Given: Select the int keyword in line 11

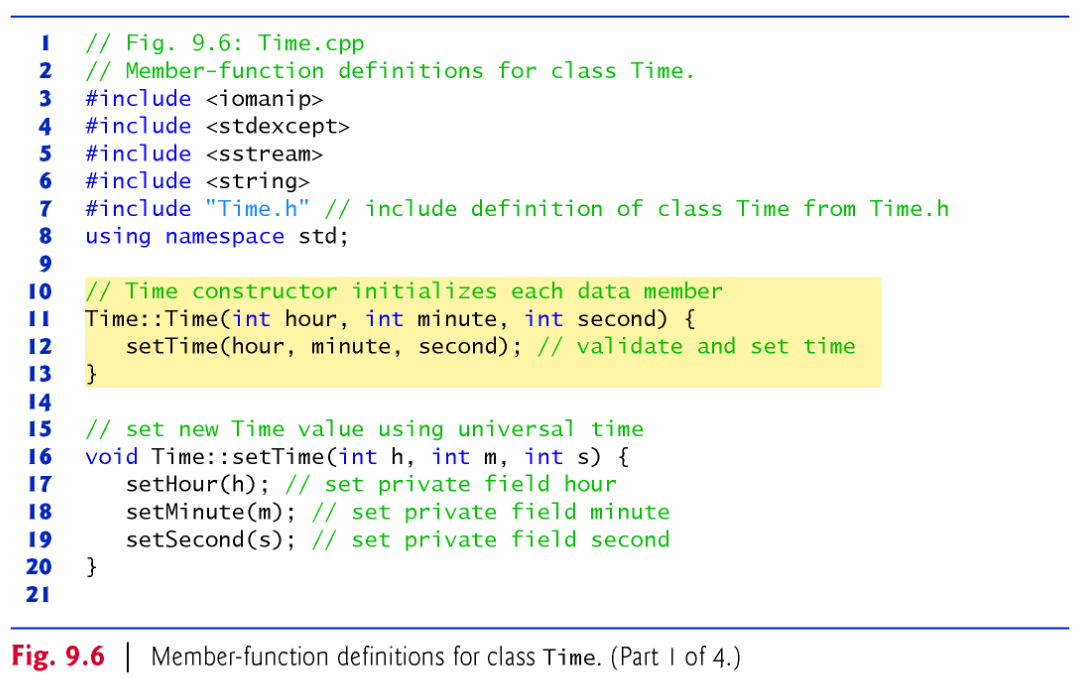Looking at the screenshot, I should tap(252, 318).
